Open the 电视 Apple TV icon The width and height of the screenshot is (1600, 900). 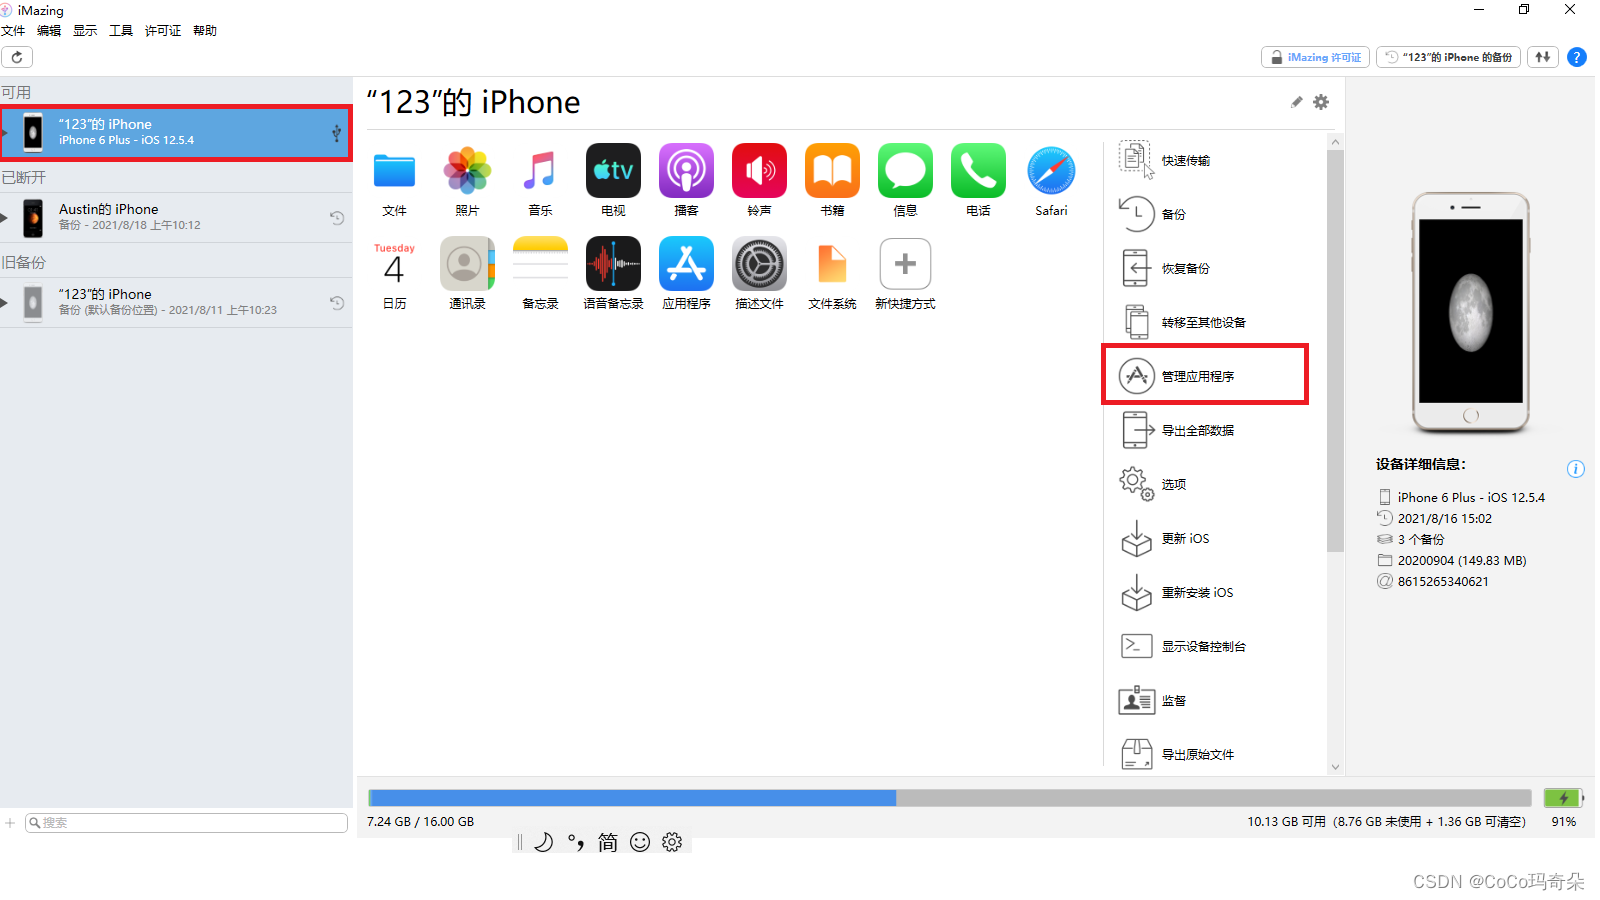coord(613,171)
